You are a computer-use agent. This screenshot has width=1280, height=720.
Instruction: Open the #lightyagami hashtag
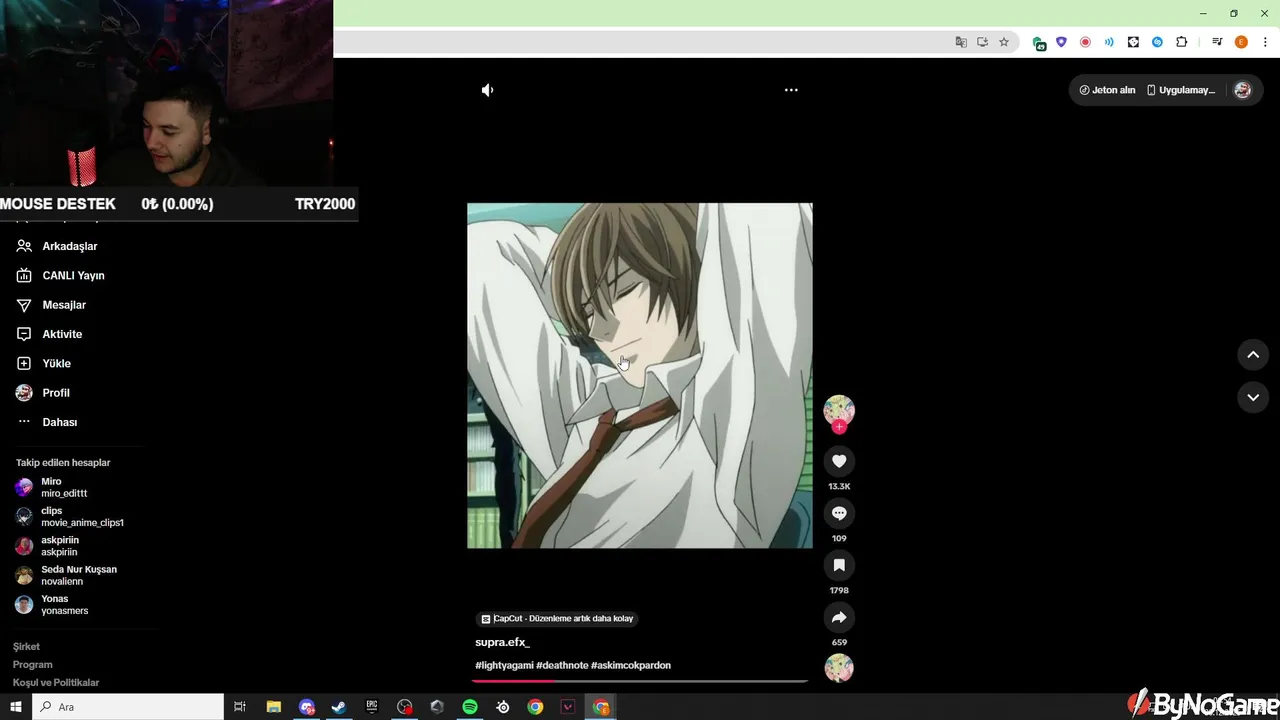504,665
